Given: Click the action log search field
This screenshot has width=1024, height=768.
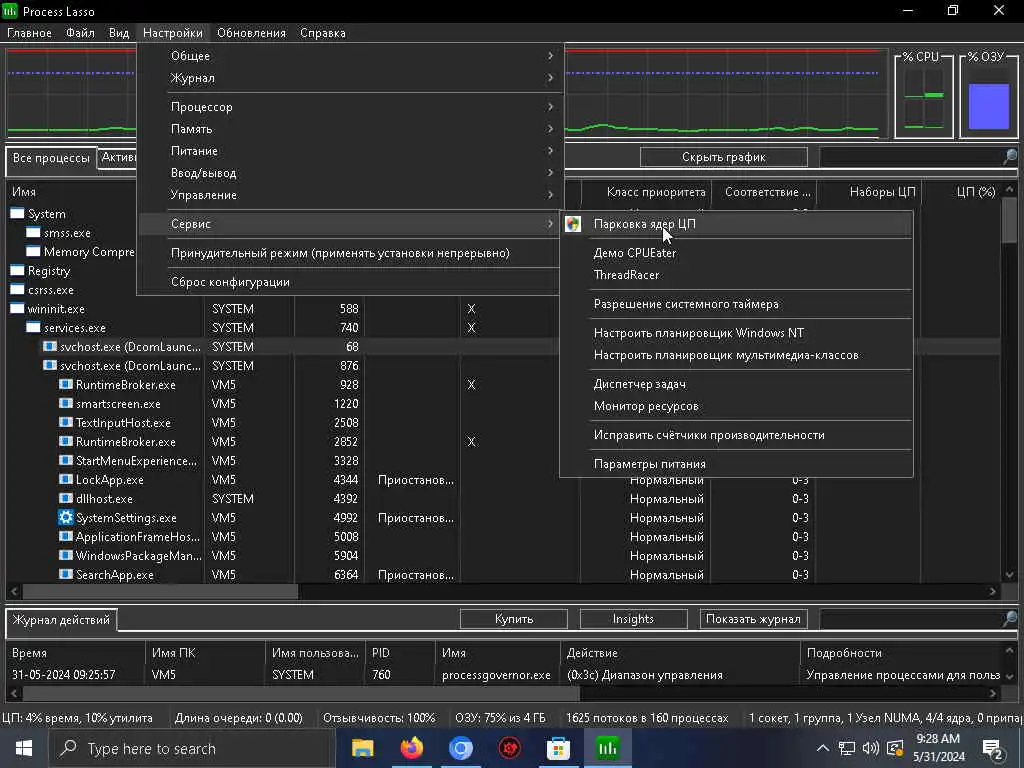Looking at the screenshot, I should [x=911, y=618].
